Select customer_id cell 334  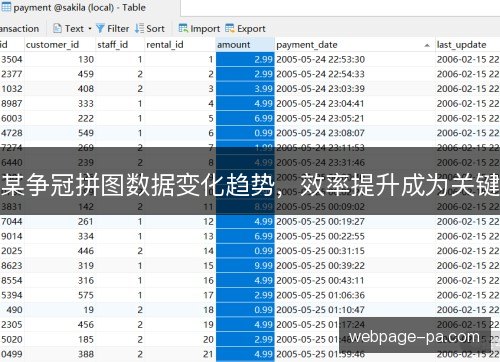60,236
